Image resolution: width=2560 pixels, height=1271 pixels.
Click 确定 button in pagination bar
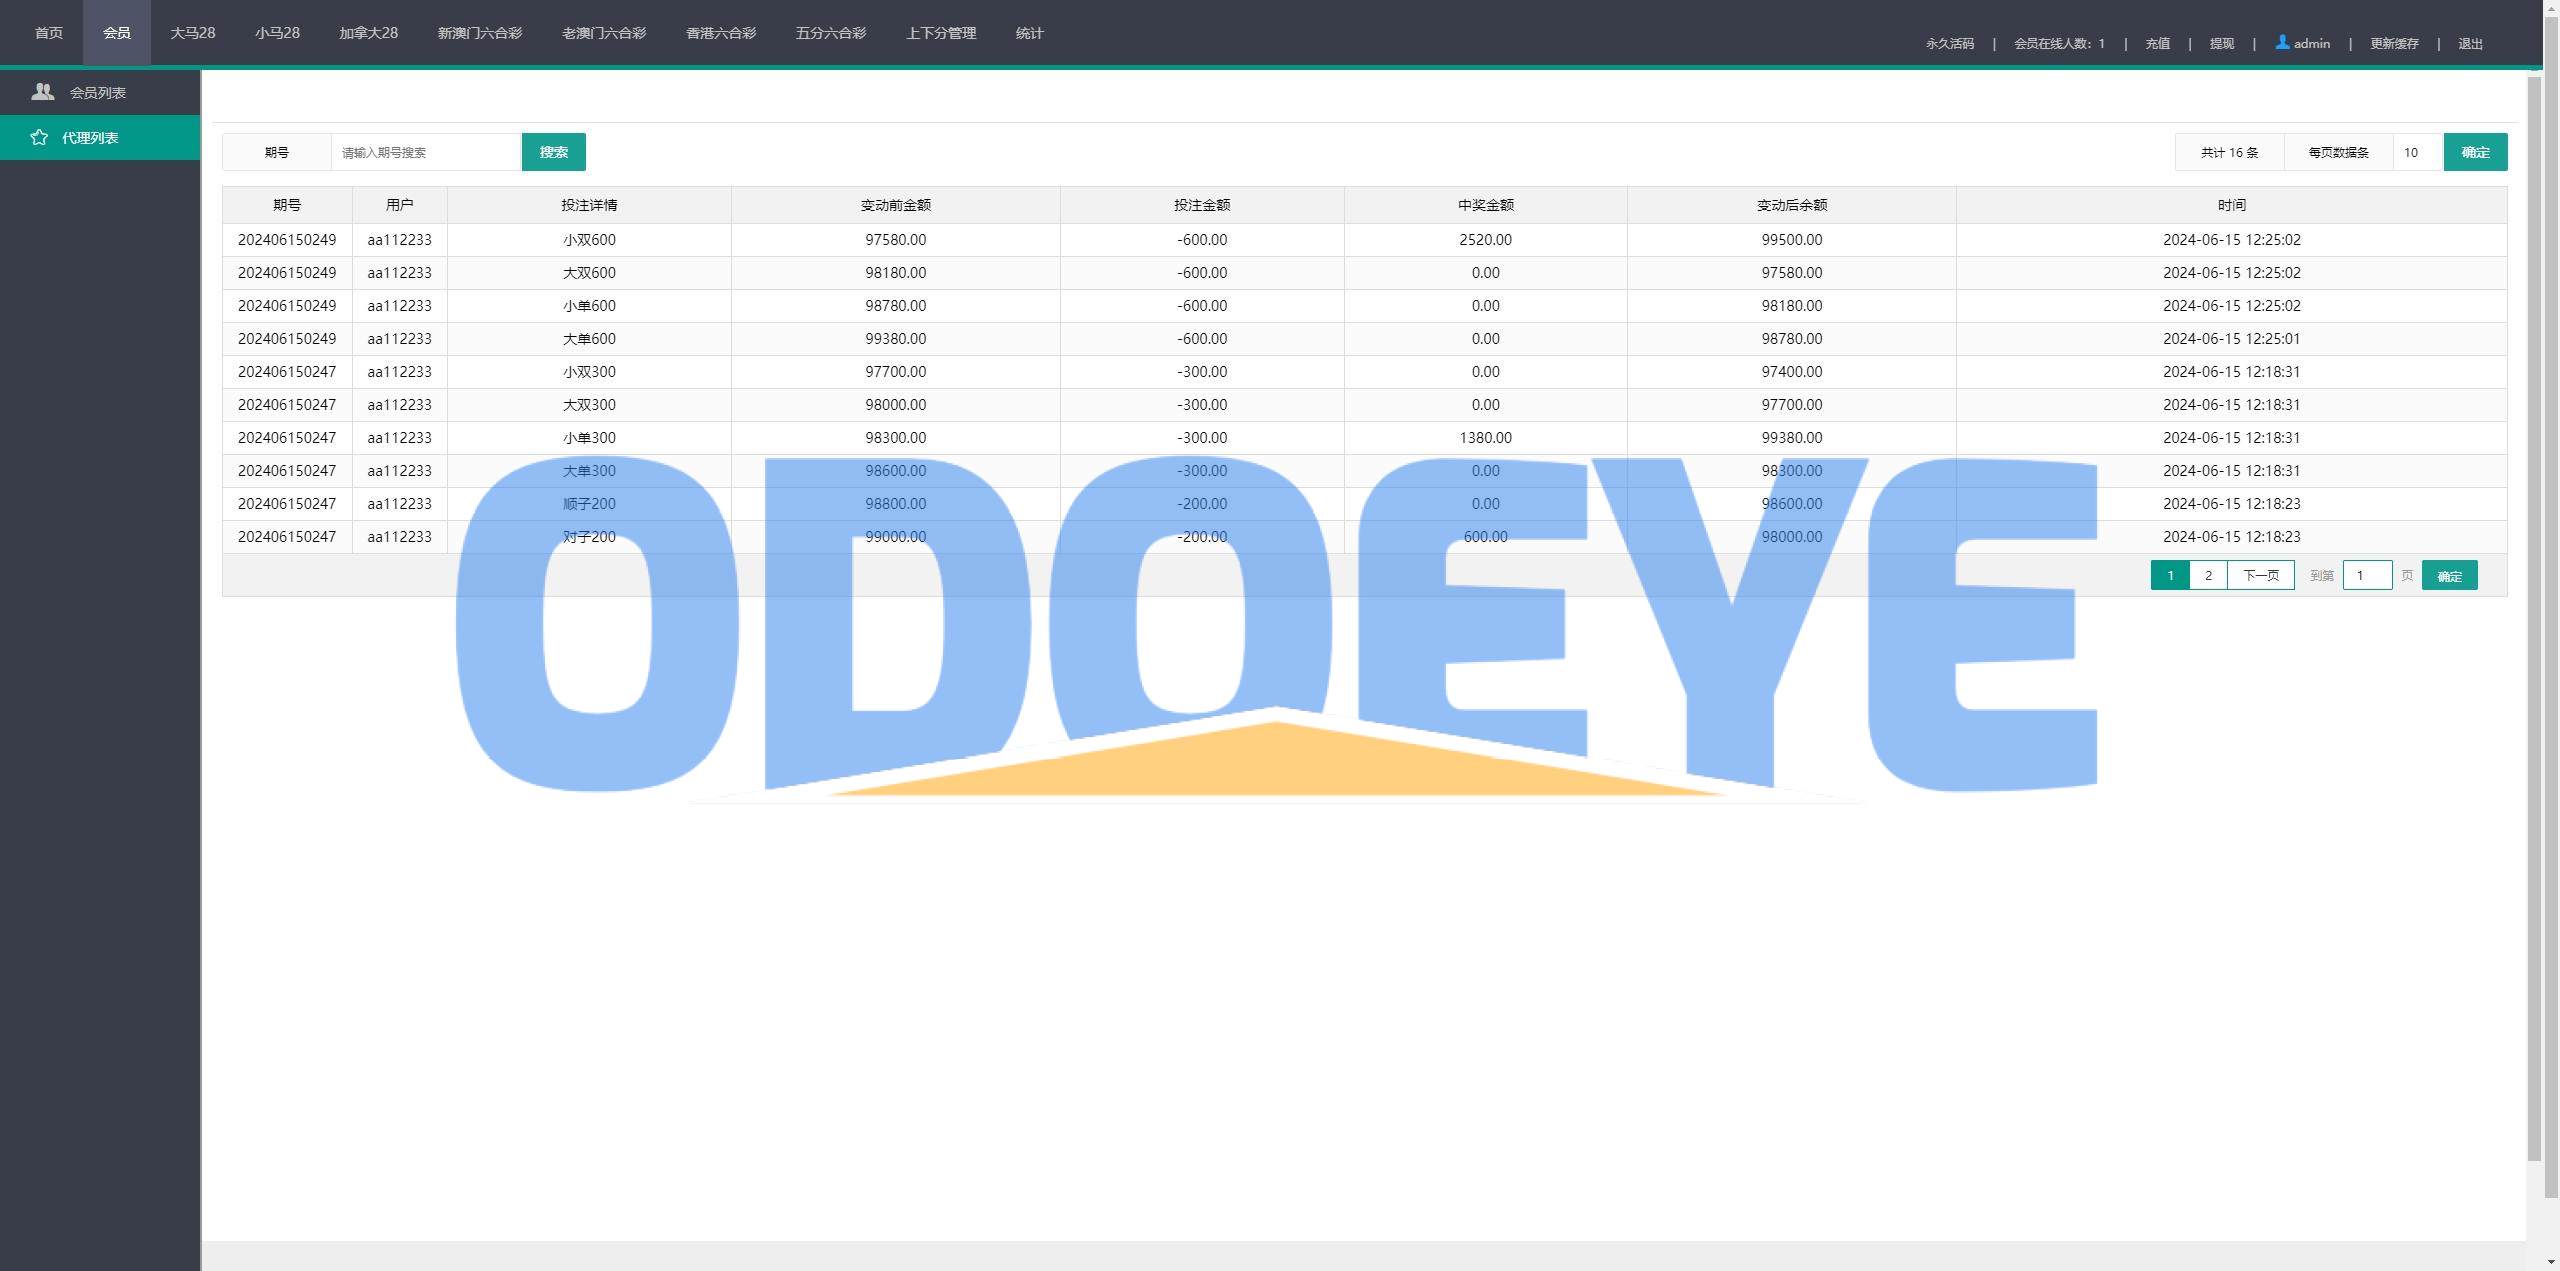[x=2449, y=575]
